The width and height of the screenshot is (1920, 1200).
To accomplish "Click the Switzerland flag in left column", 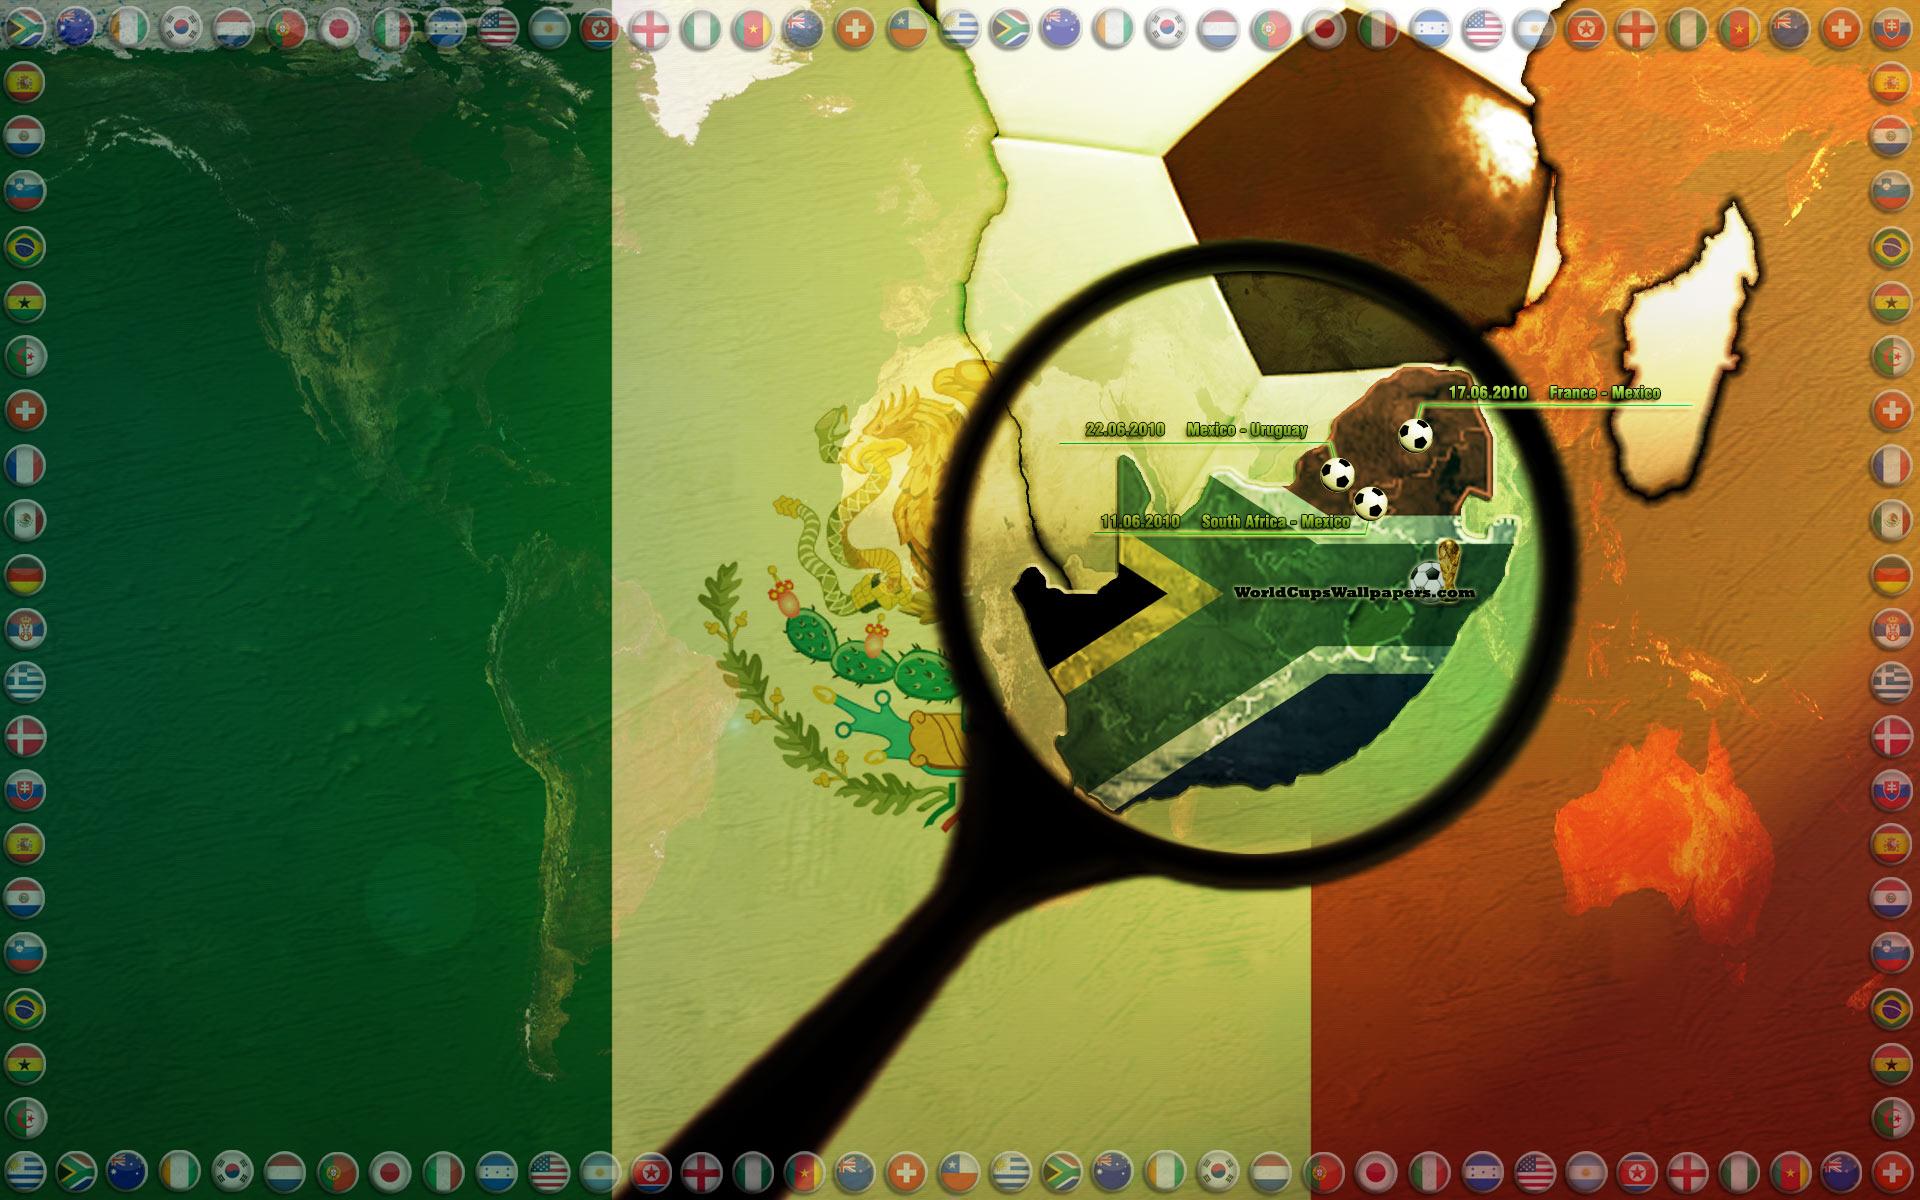I will tap(25, 410).
